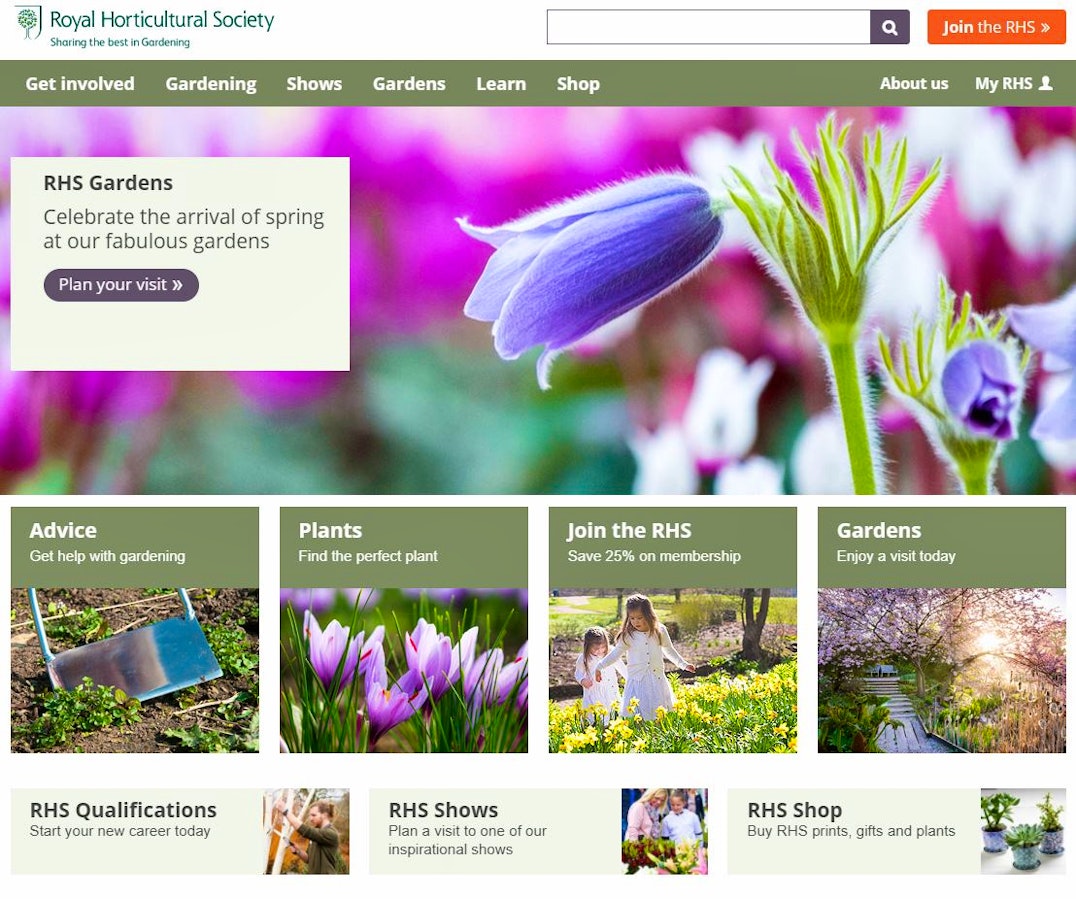Open the Gardens navigation menu
This screenshot has width=1076, height=899.
[x=409, y=84]
